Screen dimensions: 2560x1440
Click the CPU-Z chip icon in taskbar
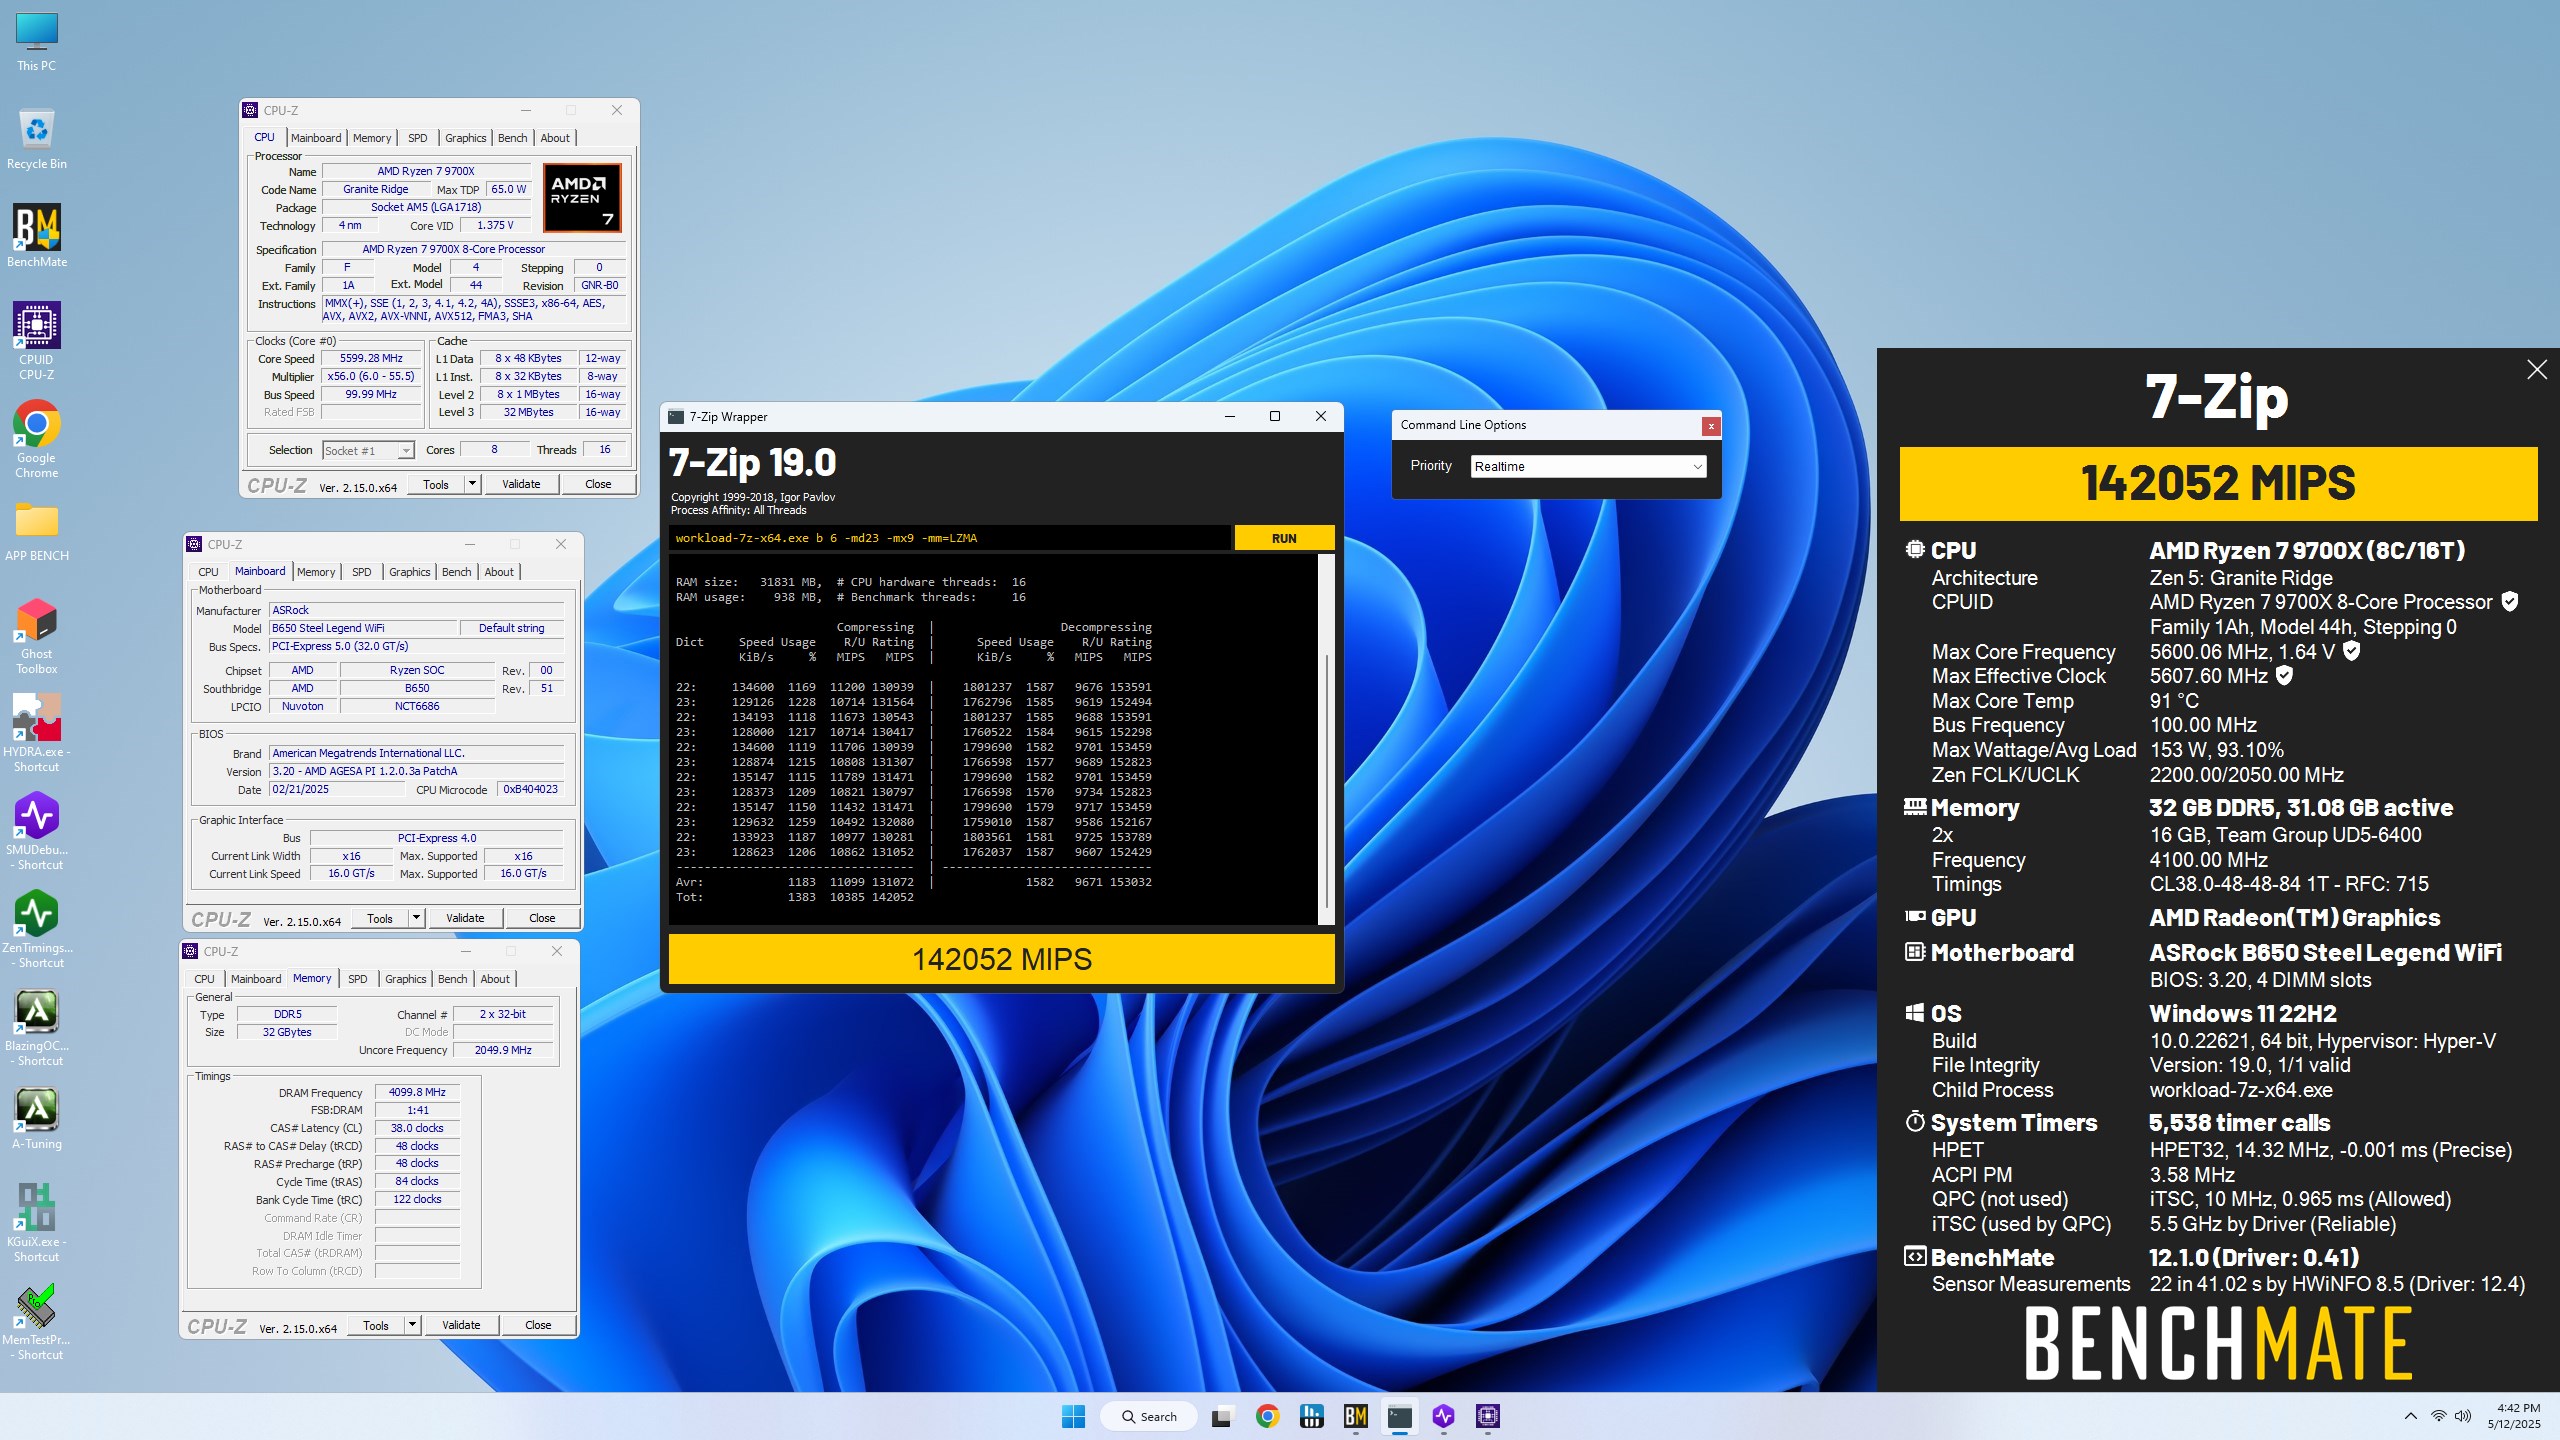click(1488, 1416)
